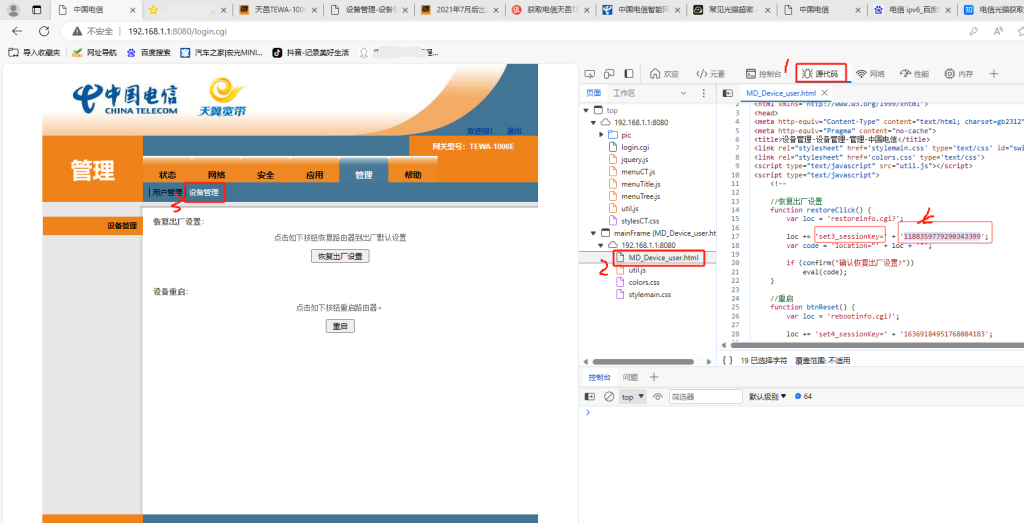Toggle device emulation icon in DevTools
This screenshot has width=1024, height=523.
pyautogui.click(x=609, y=74)
